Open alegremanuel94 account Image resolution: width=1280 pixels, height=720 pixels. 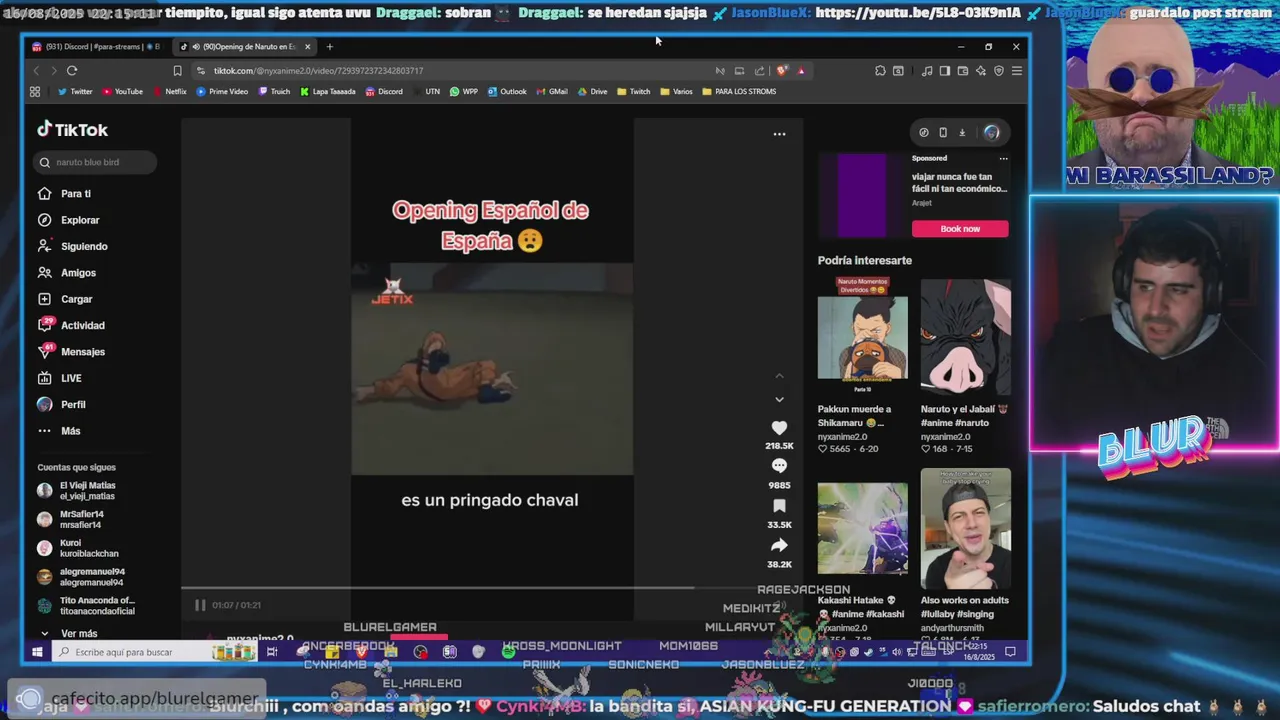[x=81, y=577]
